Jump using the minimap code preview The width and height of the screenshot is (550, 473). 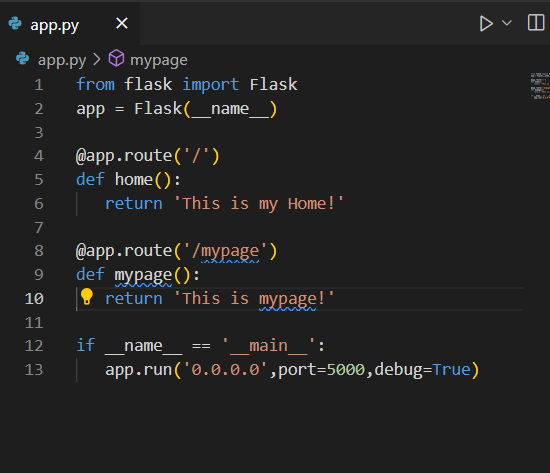click(540, 86)
